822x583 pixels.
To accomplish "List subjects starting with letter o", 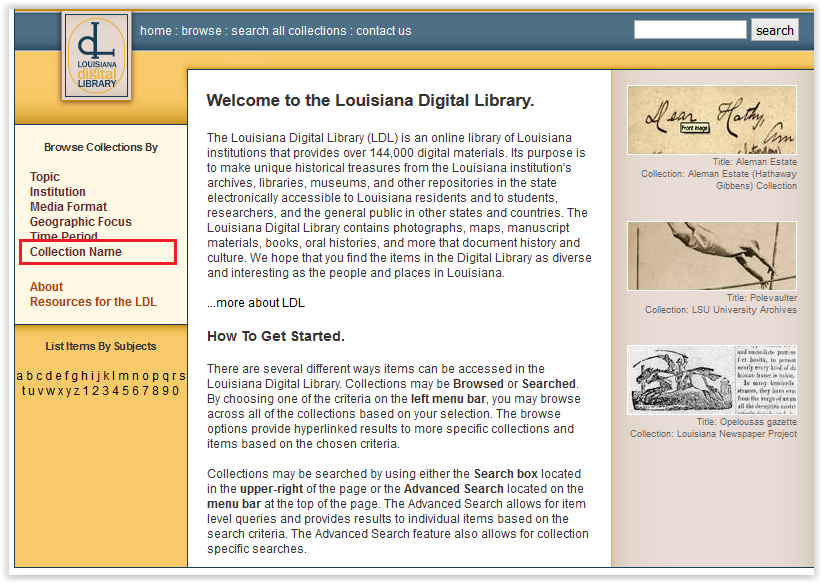I will (x=146, y=376).
